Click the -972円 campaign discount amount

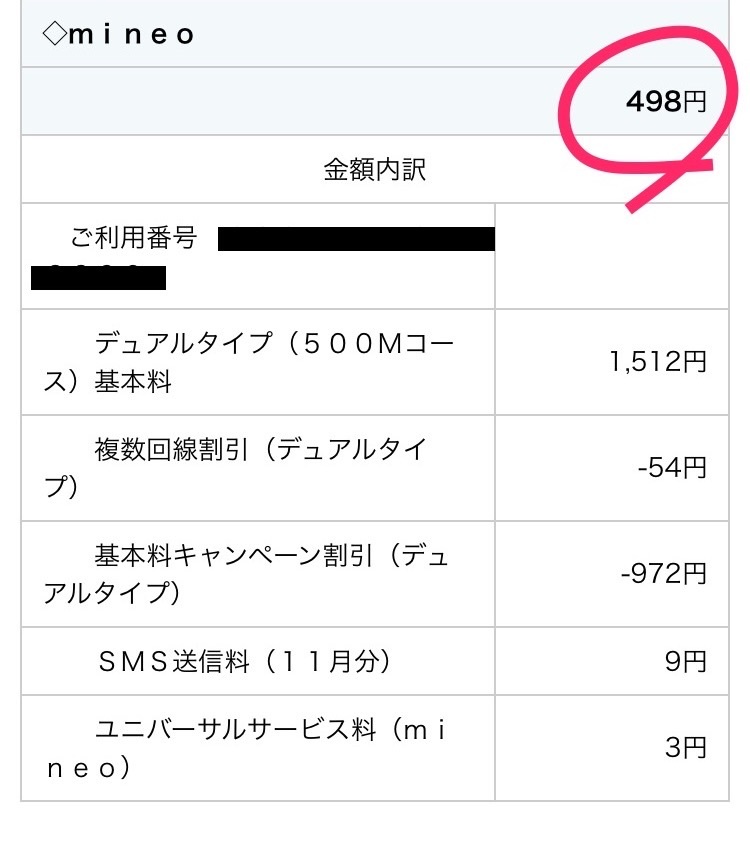click(x=664, y=574)
